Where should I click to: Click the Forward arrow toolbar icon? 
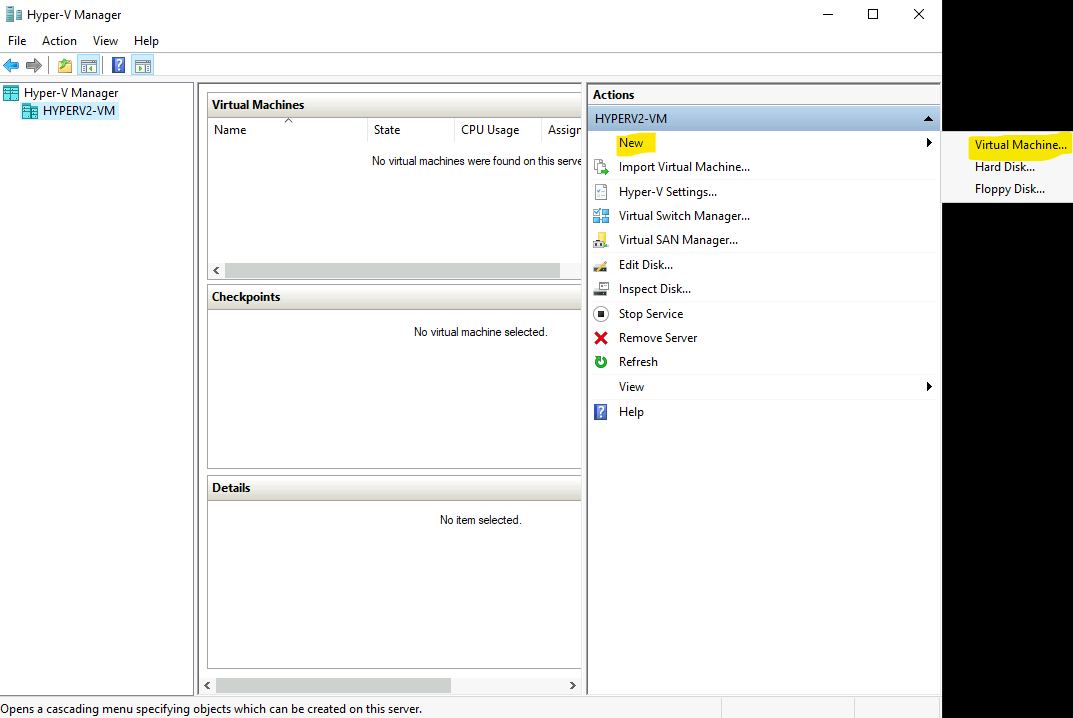pyautogui.click(x=34, y=66)
